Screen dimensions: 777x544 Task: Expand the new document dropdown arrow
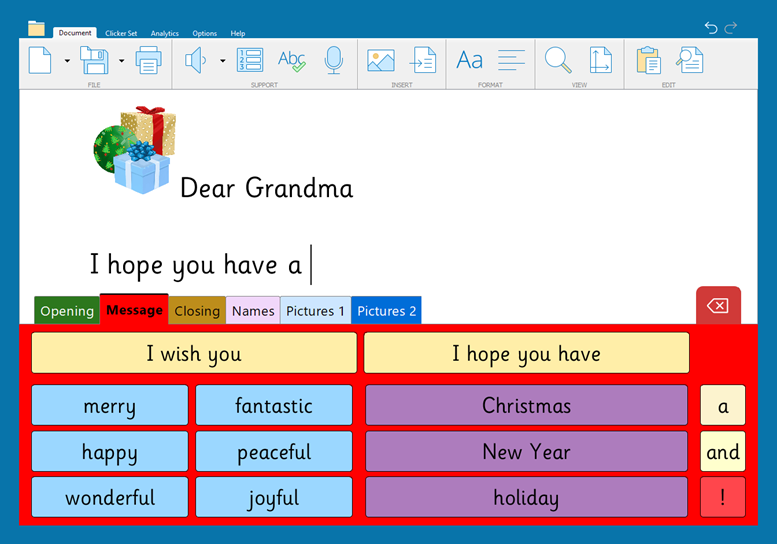[67, 61]
